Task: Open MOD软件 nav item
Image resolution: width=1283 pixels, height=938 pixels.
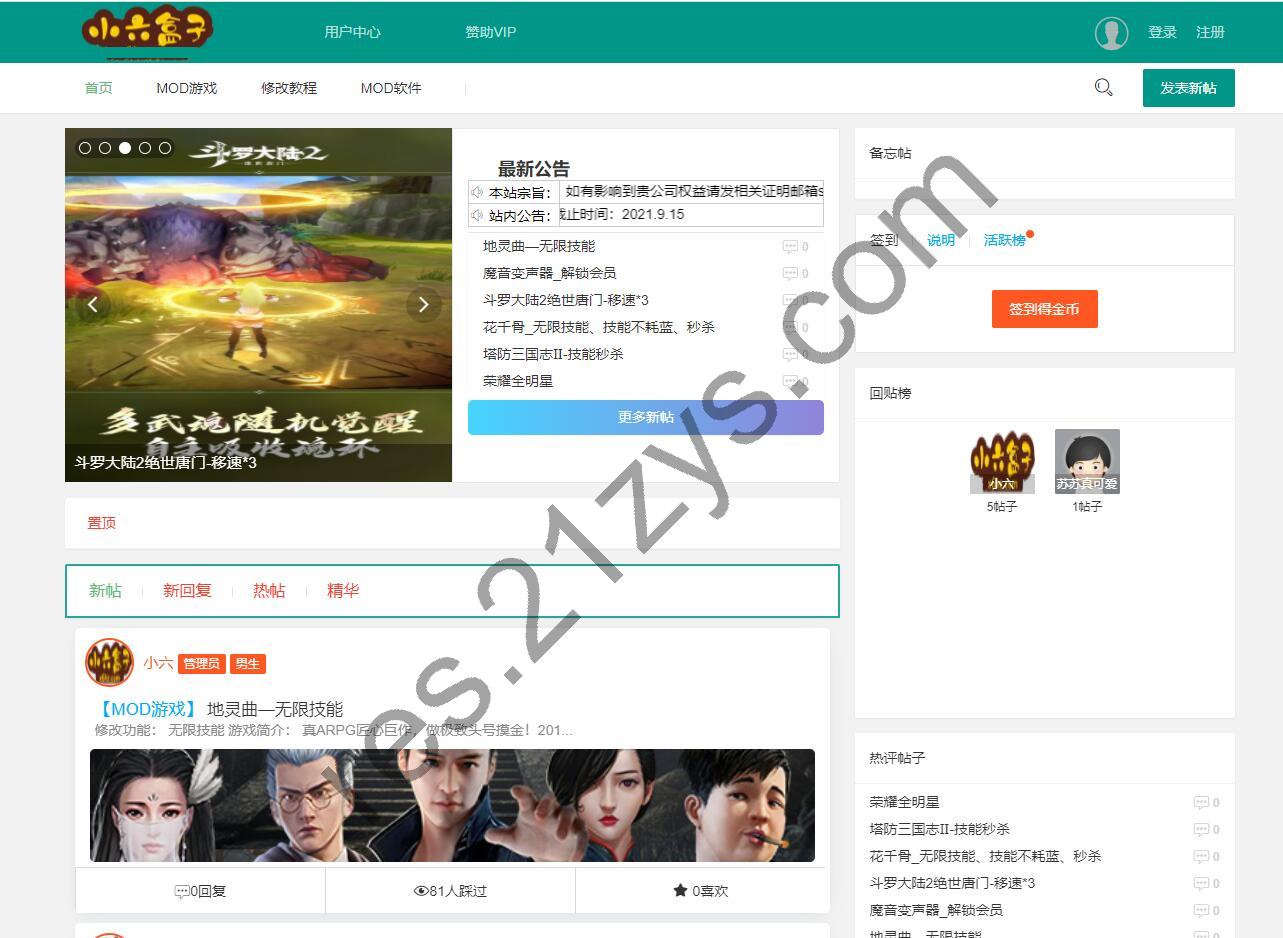Action: tap(391, 88)
